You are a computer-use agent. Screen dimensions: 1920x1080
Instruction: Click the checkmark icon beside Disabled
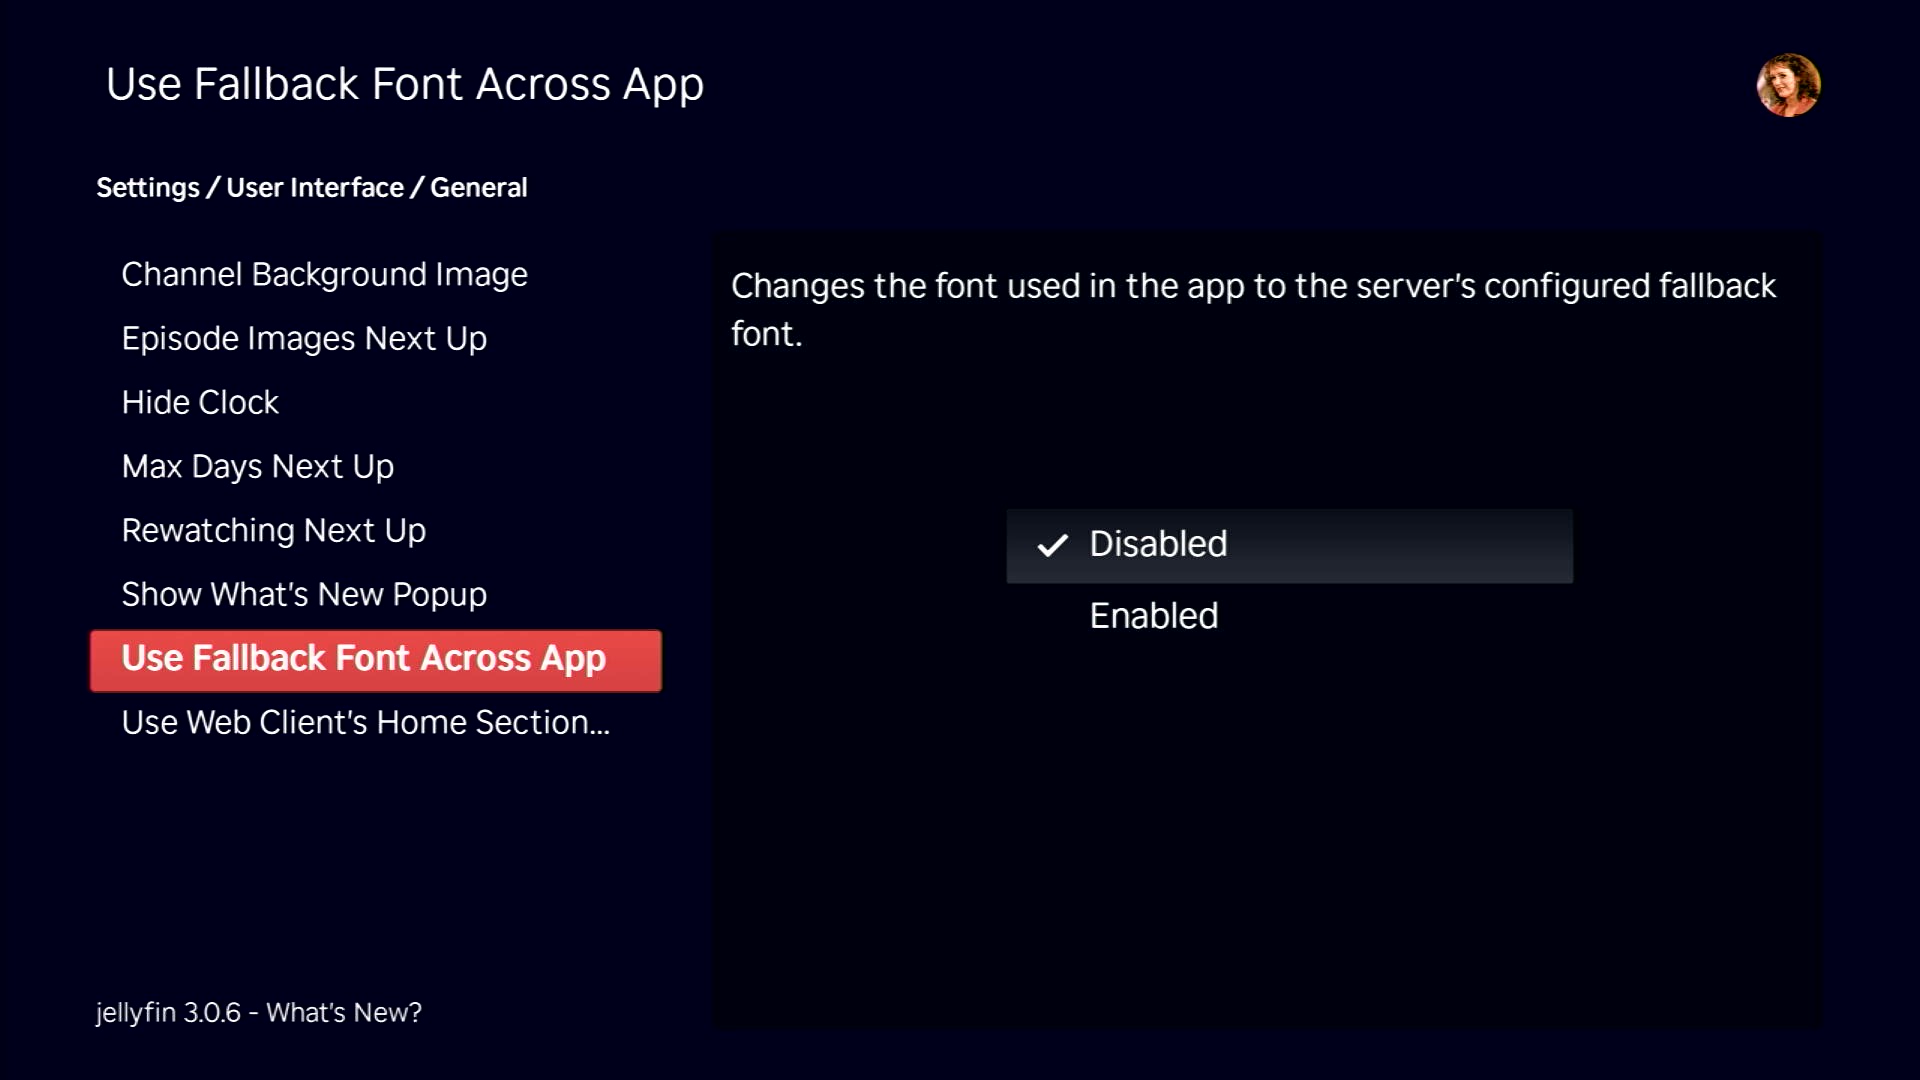[1052, 545]
